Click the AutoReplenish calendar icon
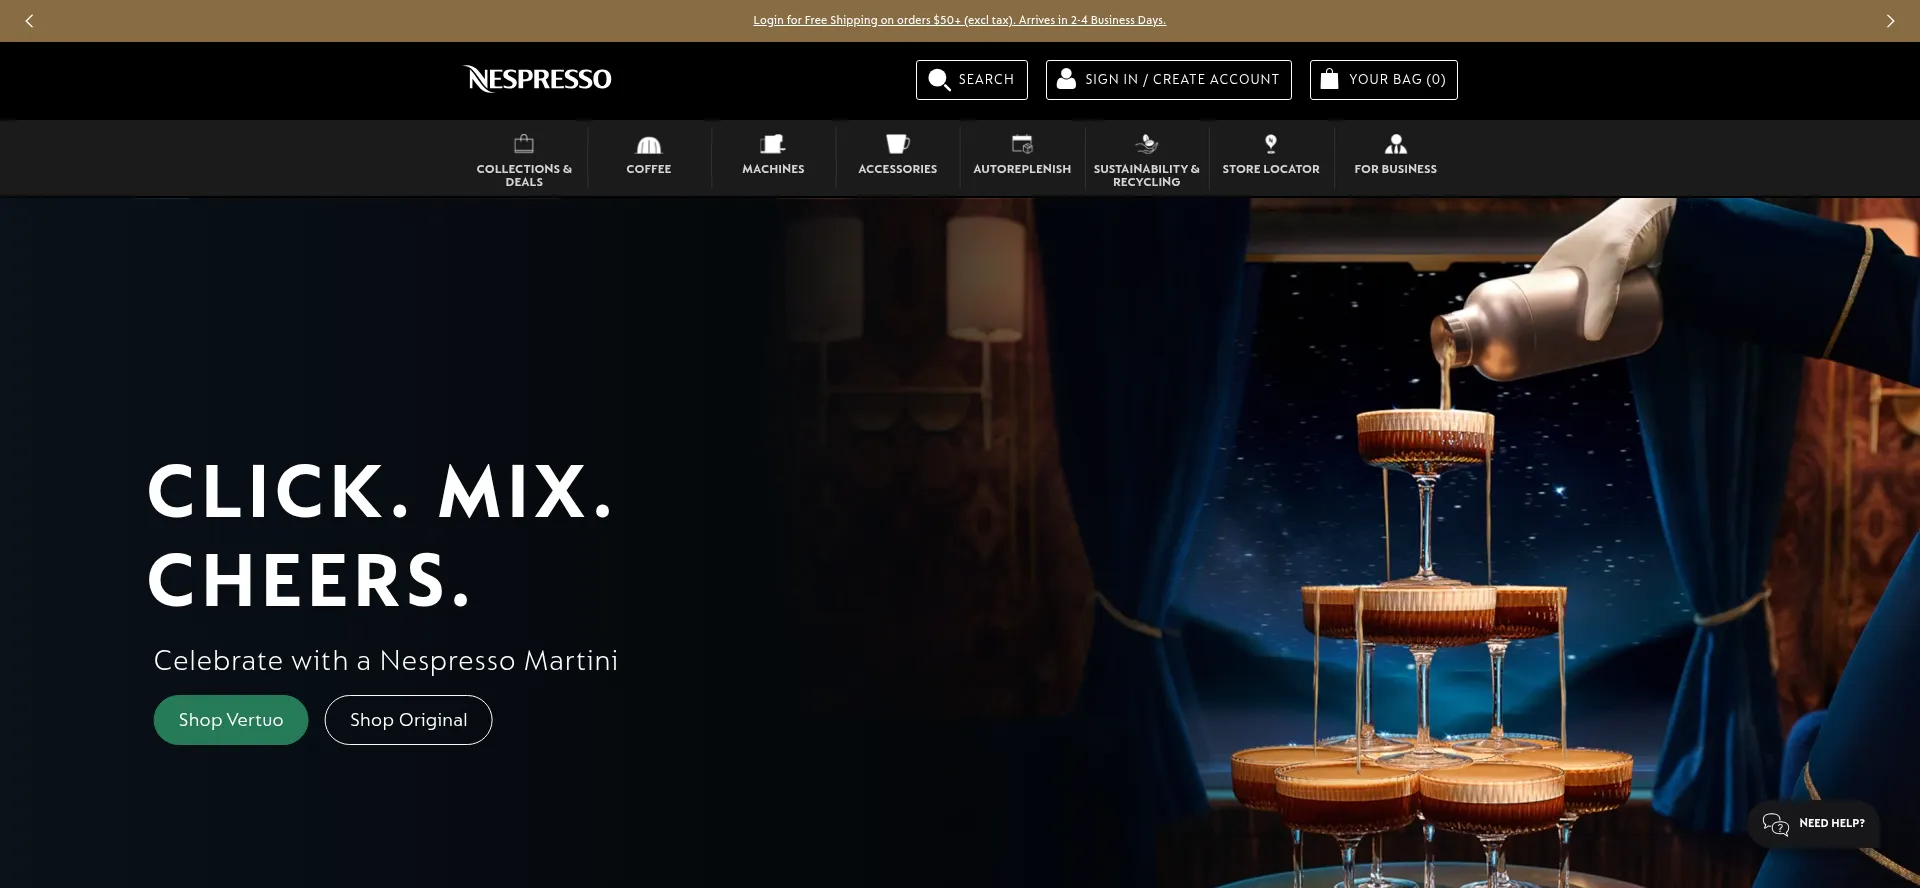 (x=1022, y=144)
